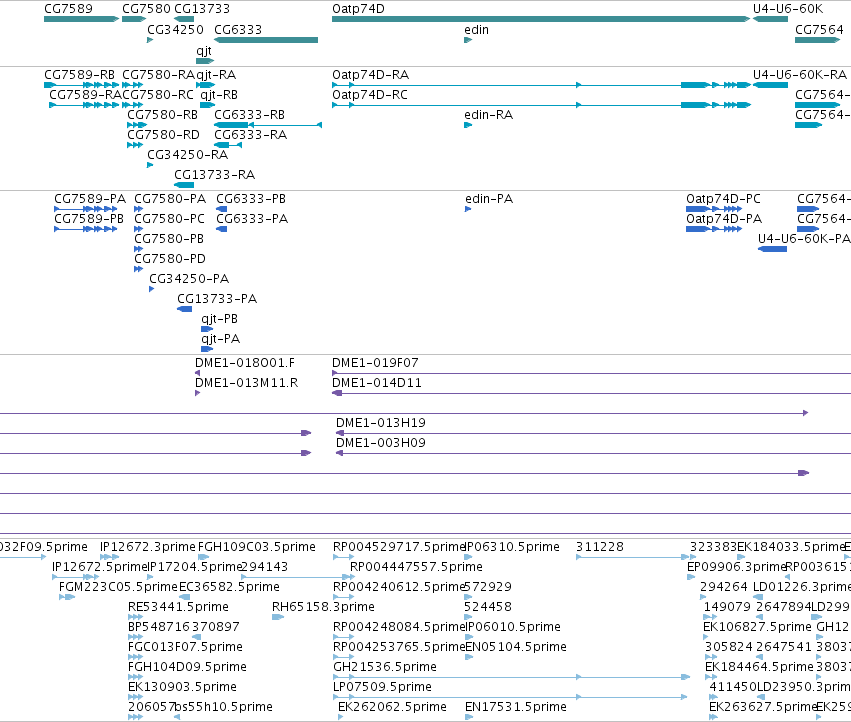Image resolution: width=851 pixels, height=722 pixels.
Task: Select EST label 572929
Action: [488, 587]
